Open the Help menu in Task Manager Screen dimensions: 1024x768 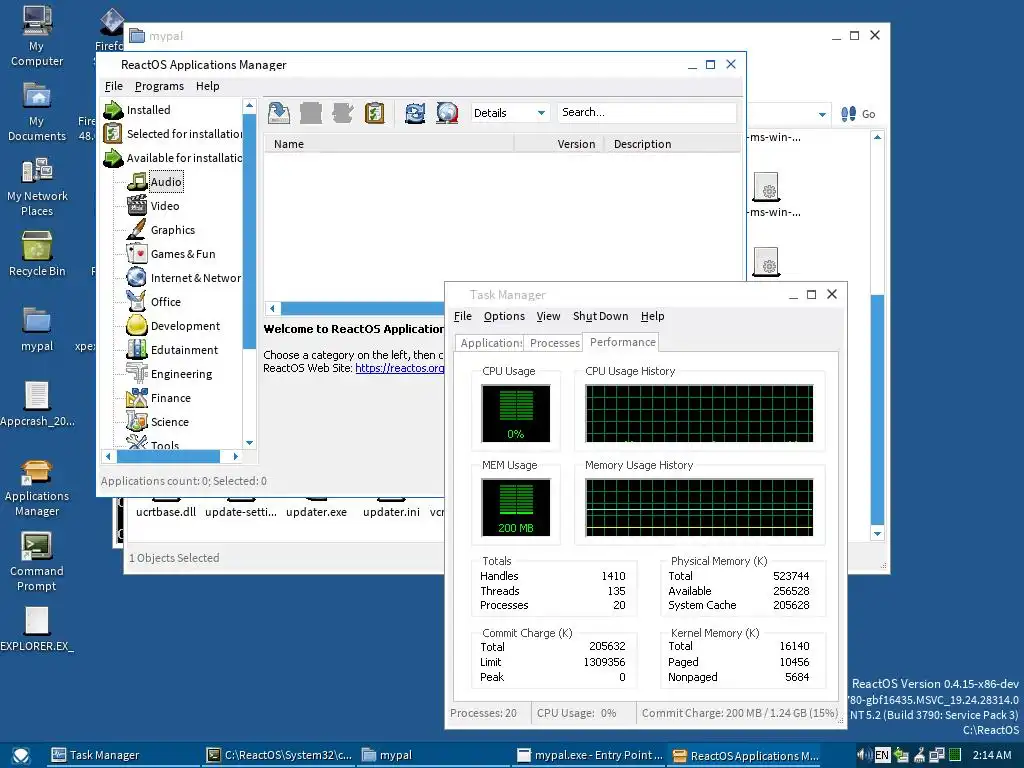click(x=652, y=316)
